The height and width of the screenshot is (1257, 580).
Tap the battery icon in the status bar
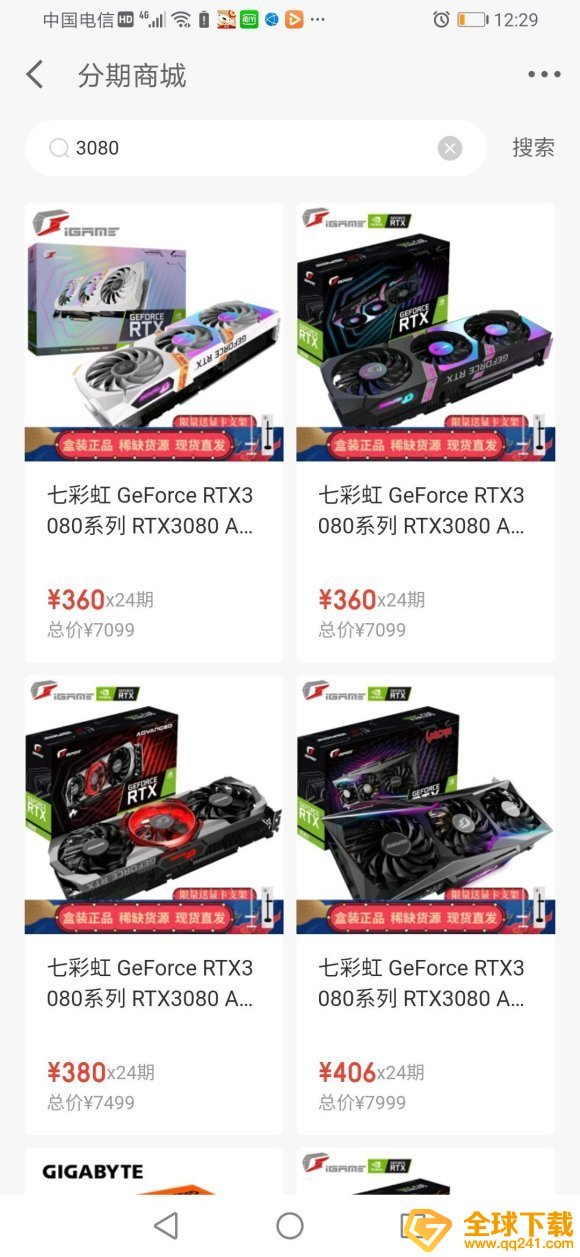[472, 19]
